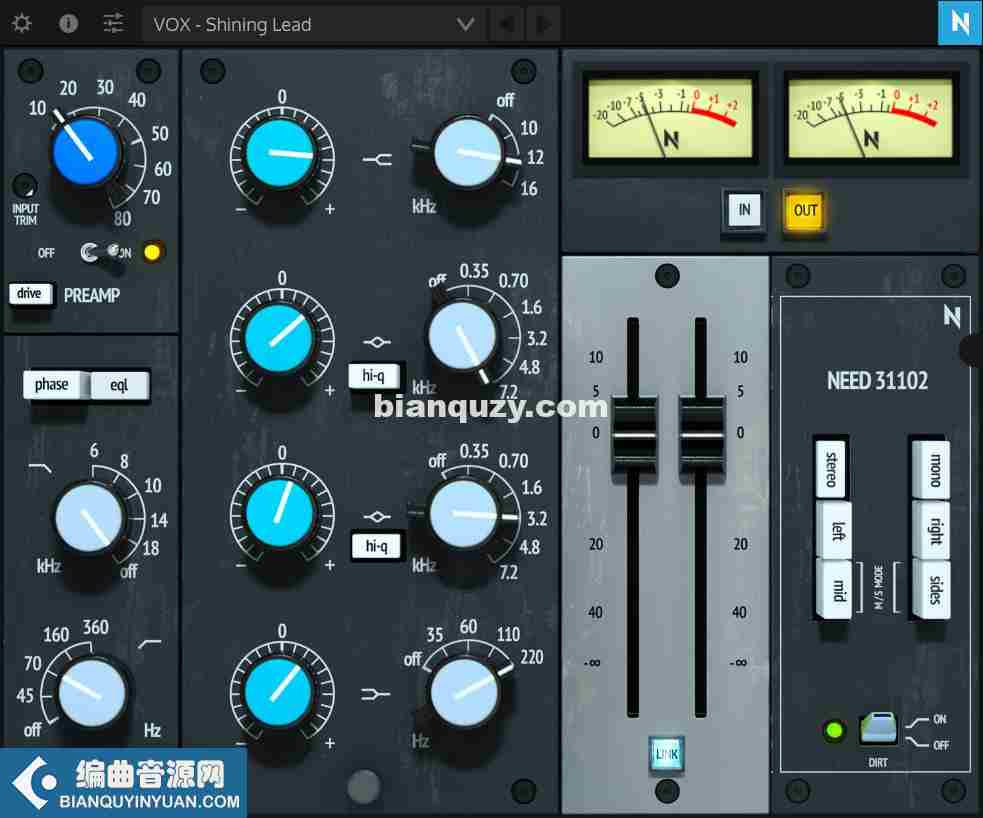Click the lower mid bell curve symbol
This screenshot has height=818, width=983.
click(377, 516)
